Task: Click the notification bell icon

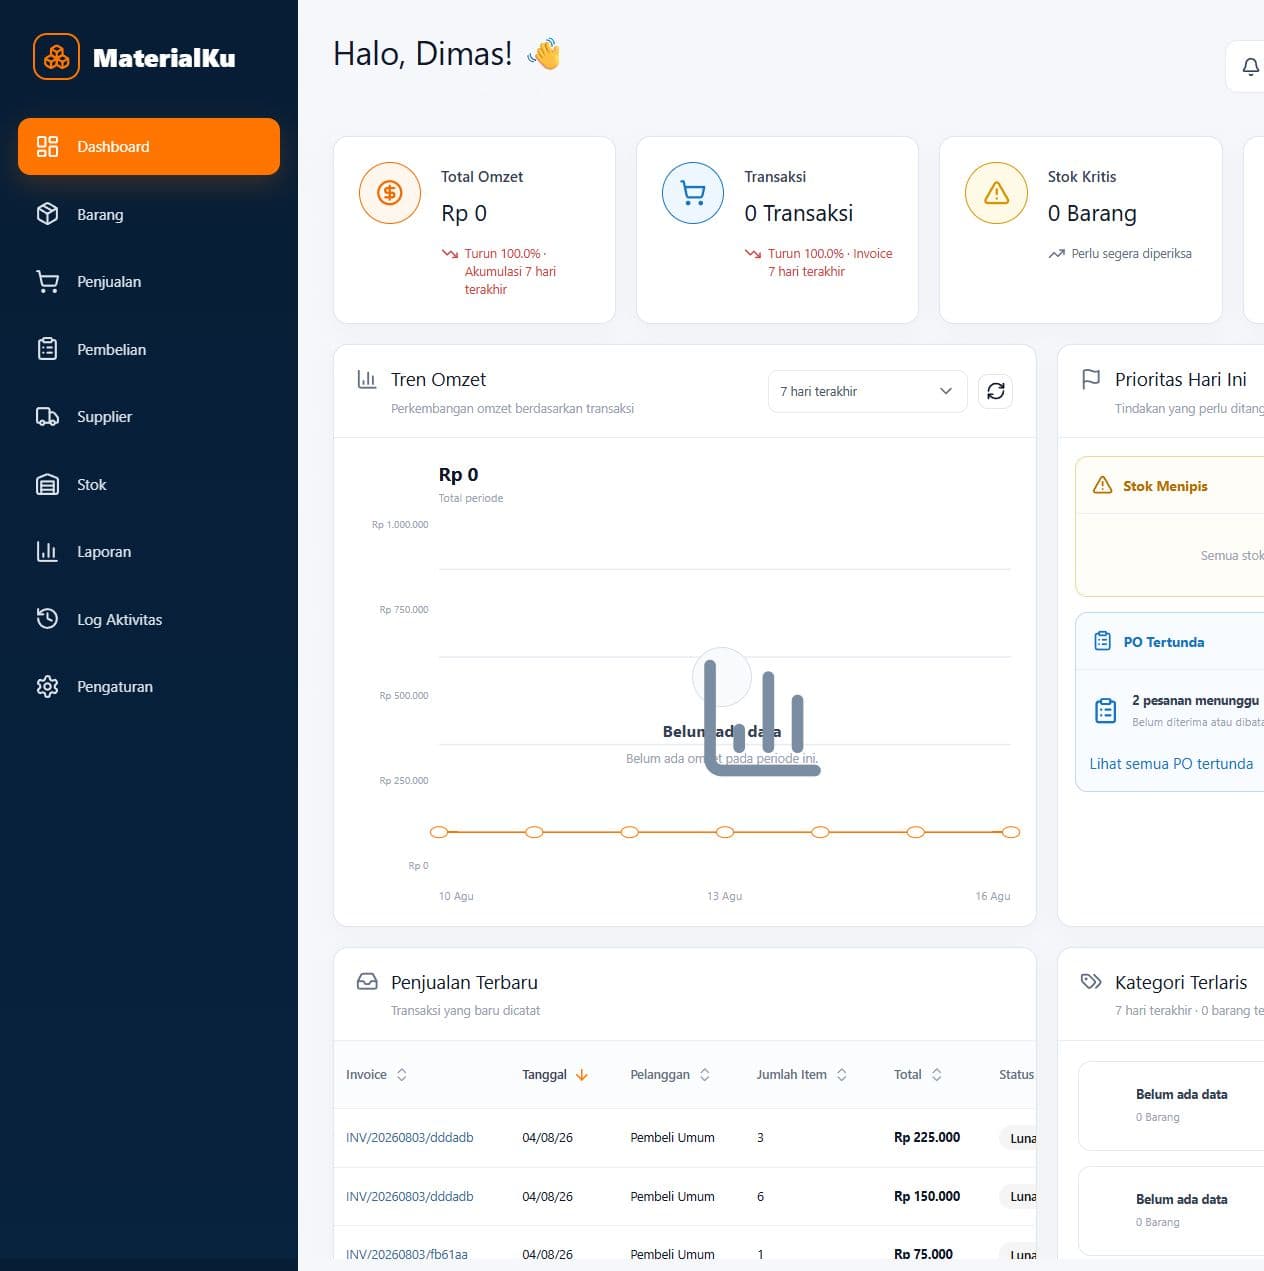Action: pos(1250,66)
